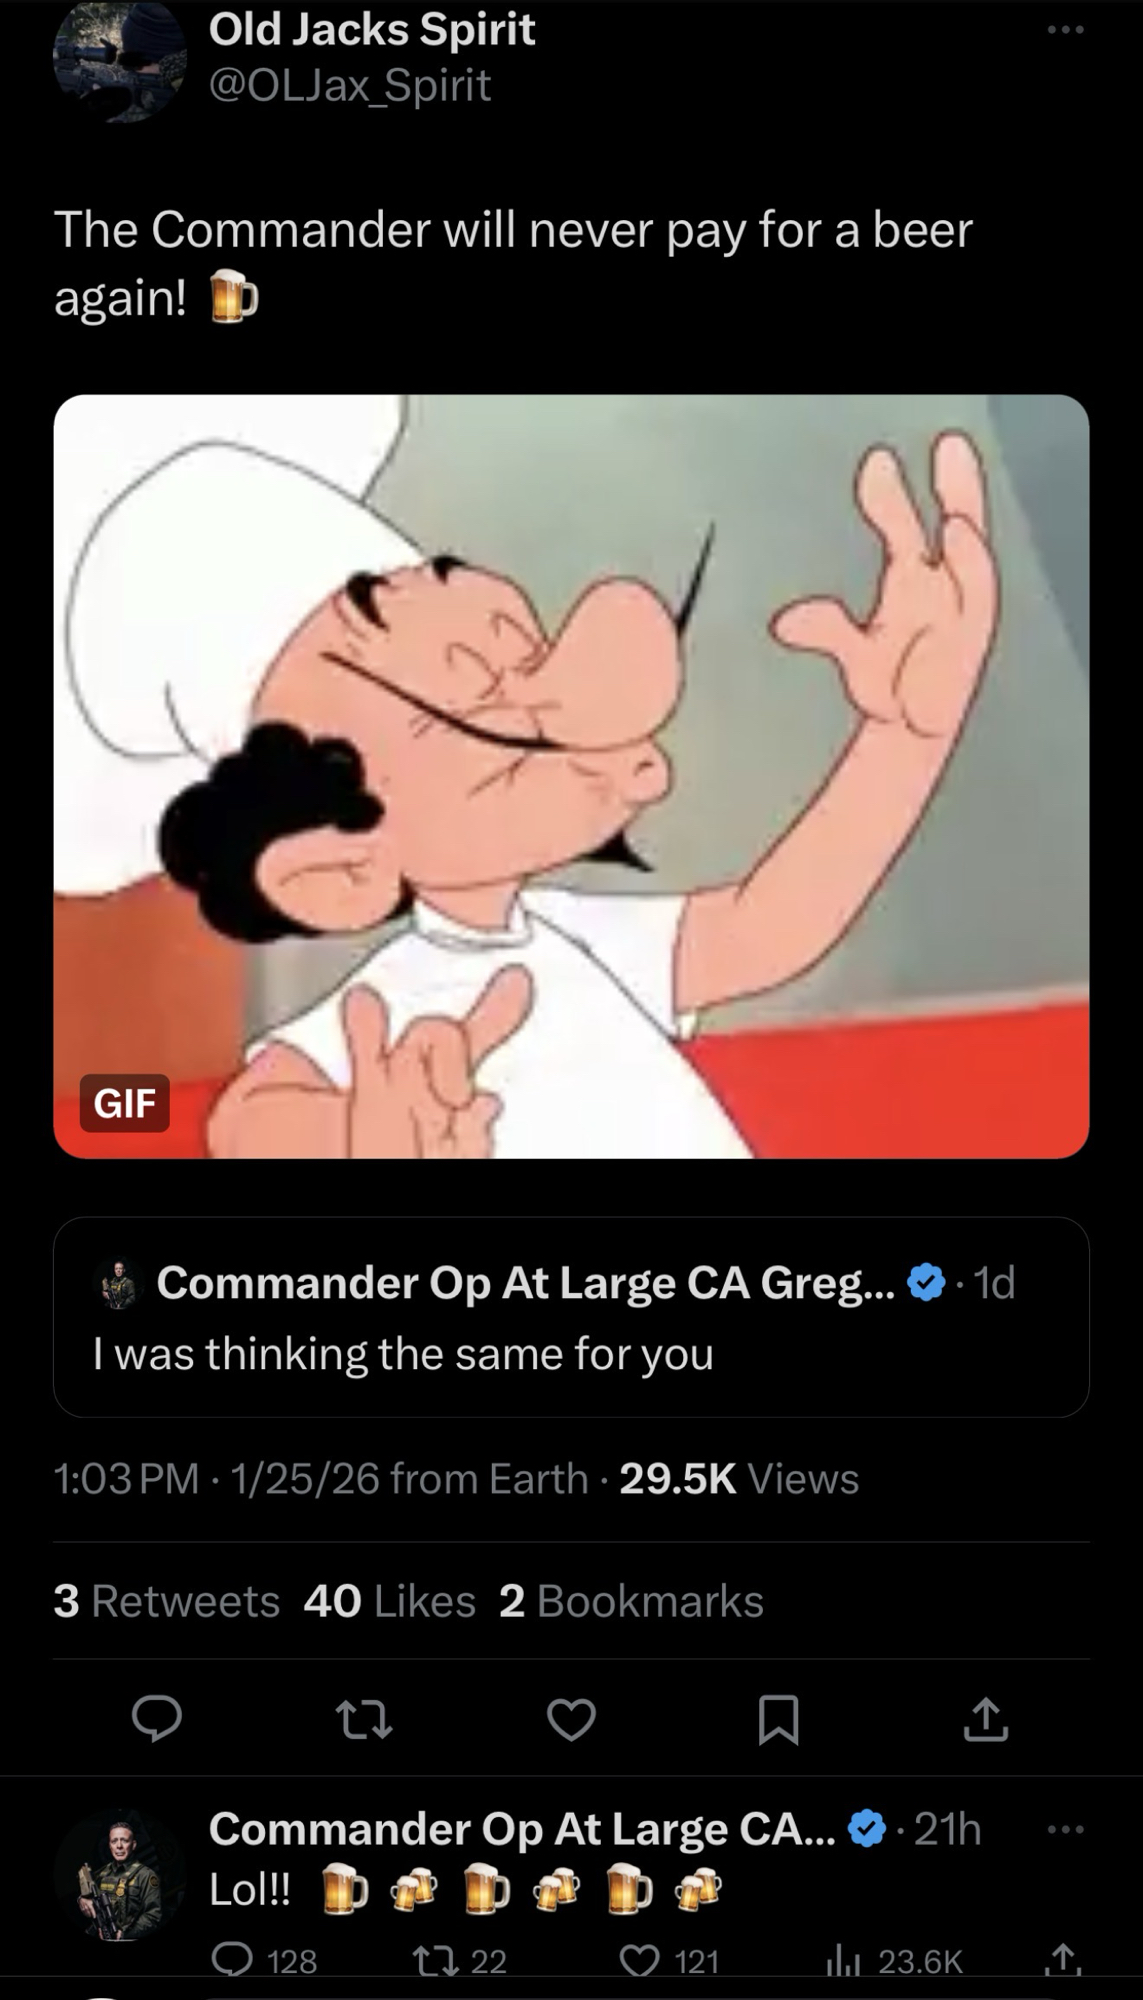The width and height of the screenshot is (1143, 2000).
Task: Open Commander reply's profile avatar
Action: [119, 1874]
